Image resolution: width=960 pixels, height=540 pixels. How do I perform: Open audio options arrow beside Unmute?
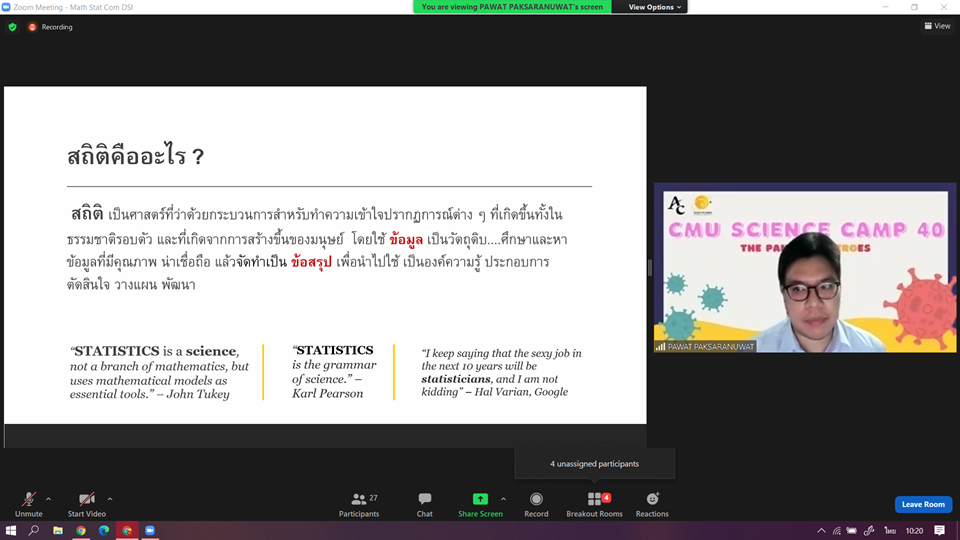[x=49, y=499]
